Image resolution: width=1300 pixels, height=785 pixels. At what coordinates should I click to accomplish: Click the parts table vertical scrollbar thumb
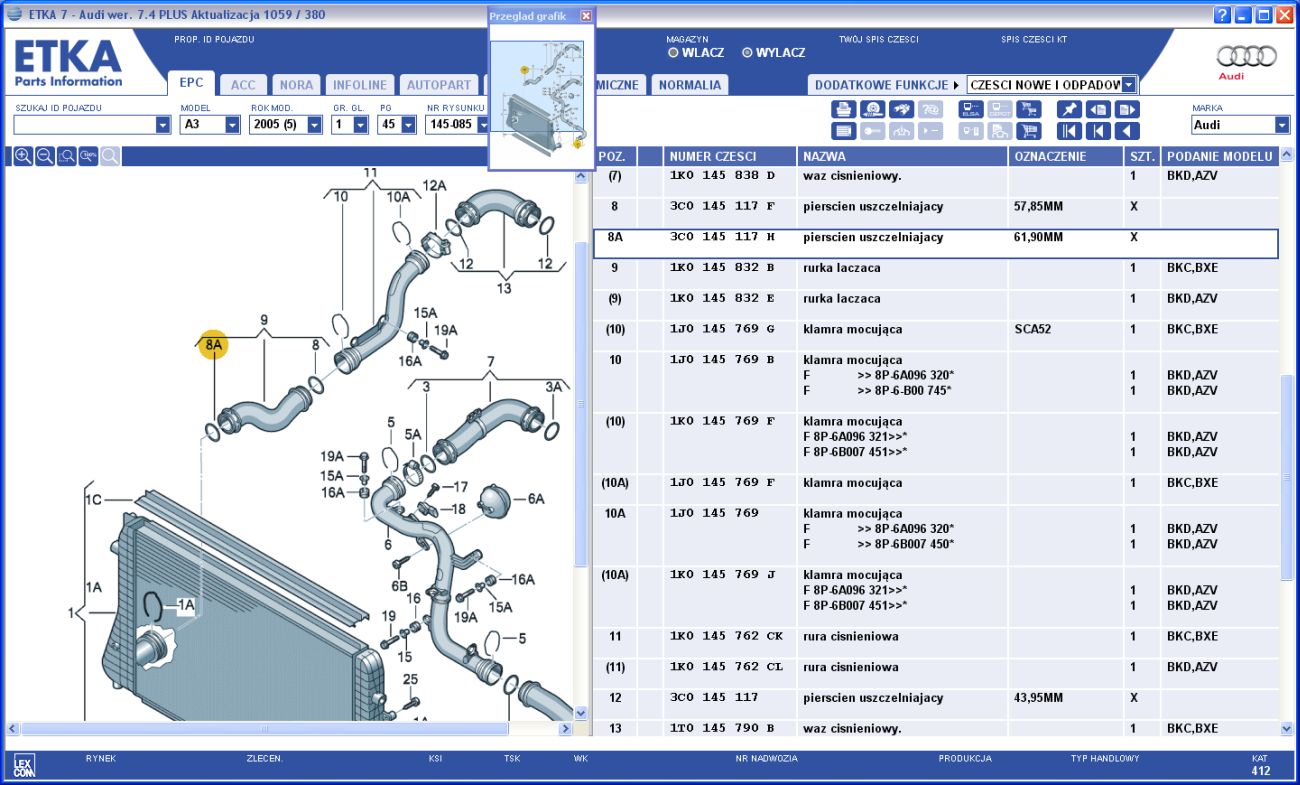tap(1286, 477)
